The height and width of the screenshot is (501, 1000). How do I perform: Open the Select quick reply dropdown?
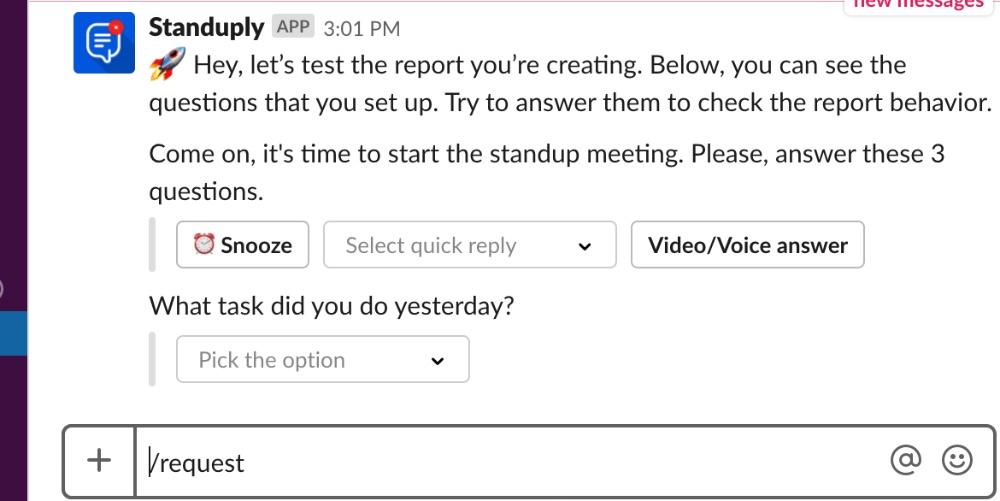point(470,245)
